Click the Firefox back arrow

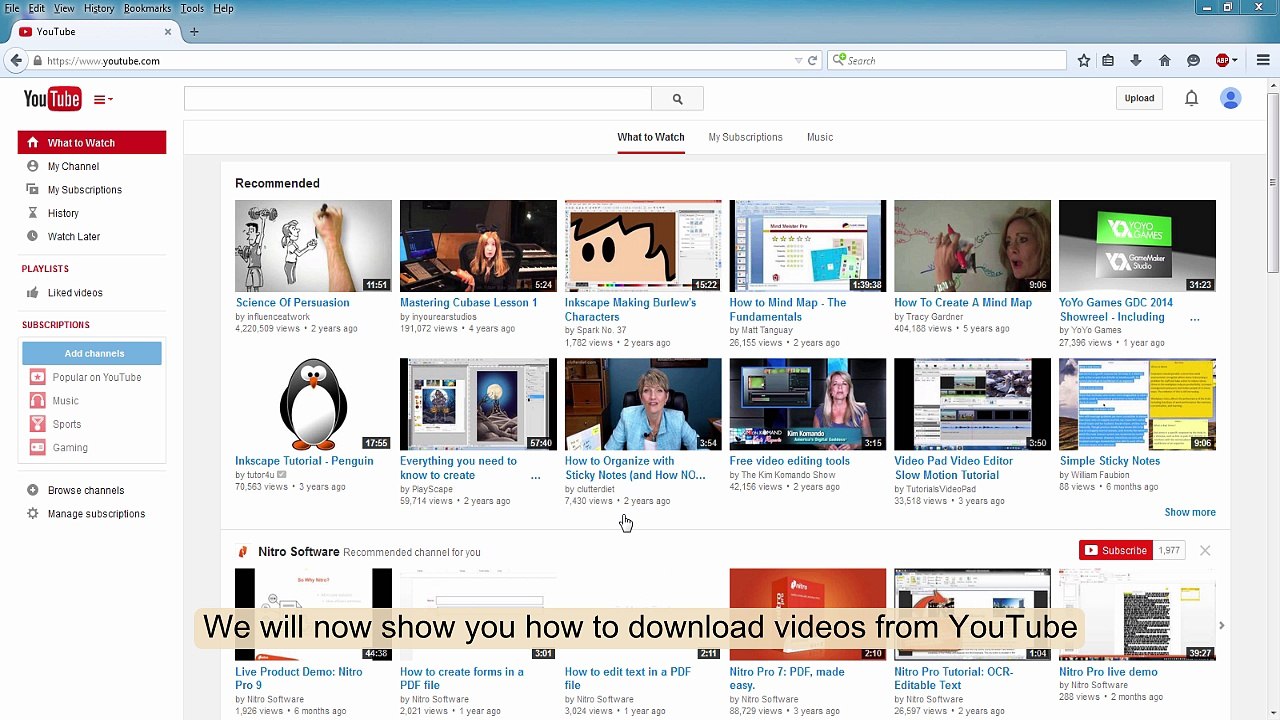pyautogui.click(x=16, y=61)
